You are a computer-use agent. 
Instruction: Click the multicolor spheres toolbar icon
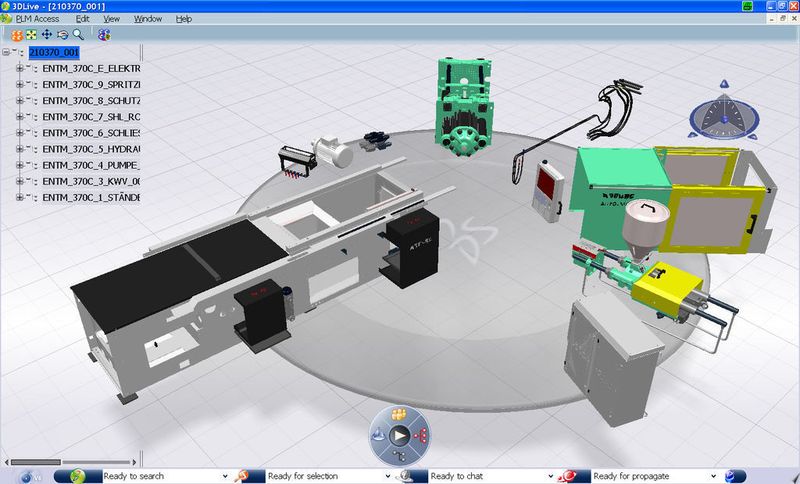click(104, 35)
